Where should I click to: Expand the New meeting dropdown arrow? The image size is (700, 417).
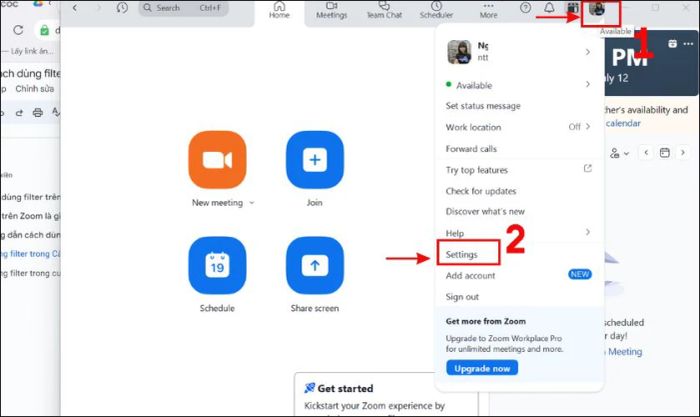pos(252,203)
